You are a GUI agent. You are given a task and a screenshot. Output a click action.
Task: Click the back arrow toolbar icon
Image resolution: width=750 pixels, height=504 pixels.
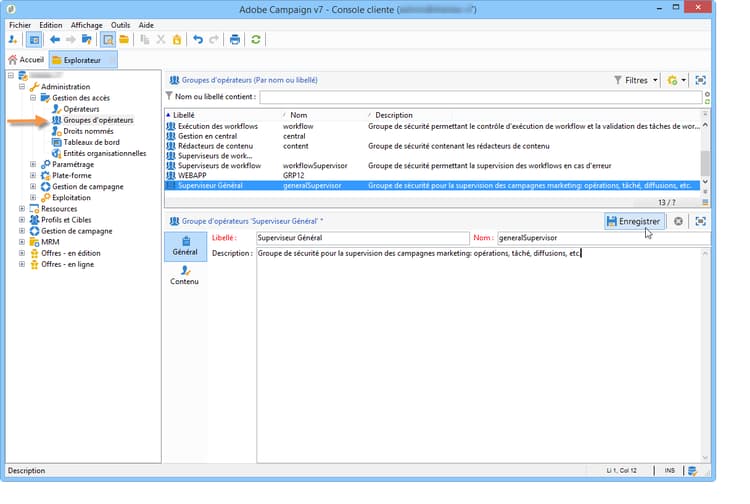[x=55, y=40]
